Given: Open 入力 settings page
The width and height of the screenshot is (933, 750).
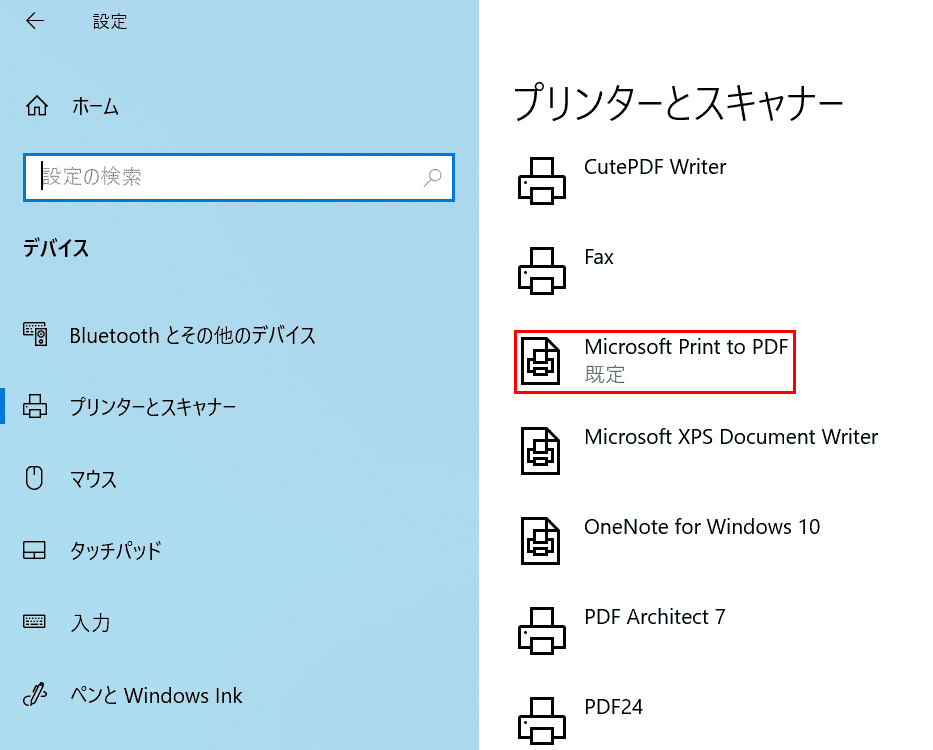Looking at the screenshot, I should click(x=90, y=623).
